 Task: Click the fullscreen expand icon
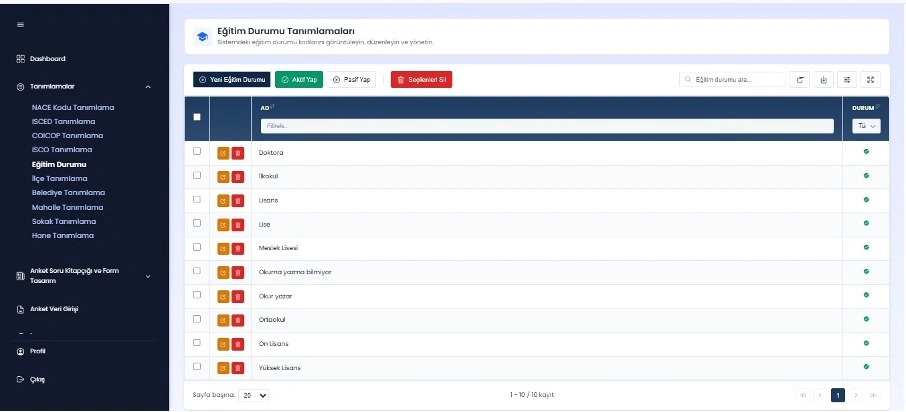871,80
